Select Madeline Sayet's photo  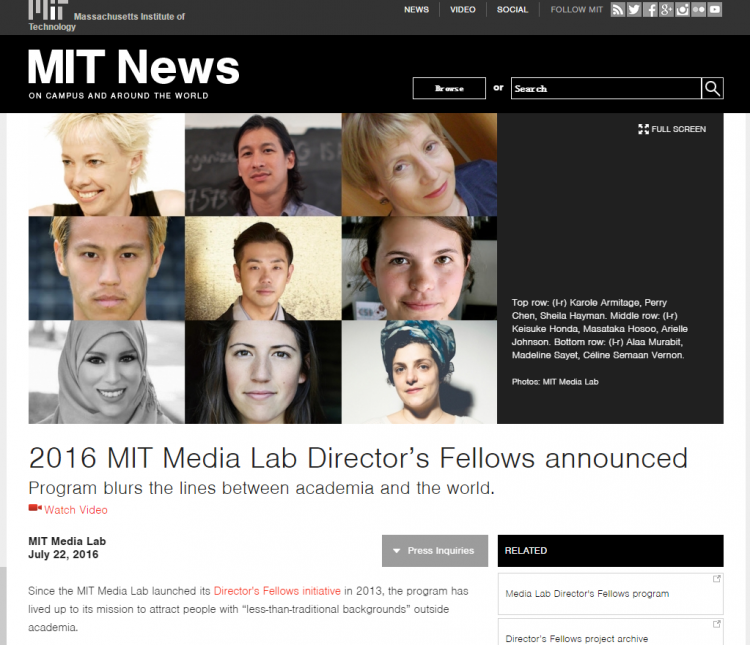tap(263, 372)
